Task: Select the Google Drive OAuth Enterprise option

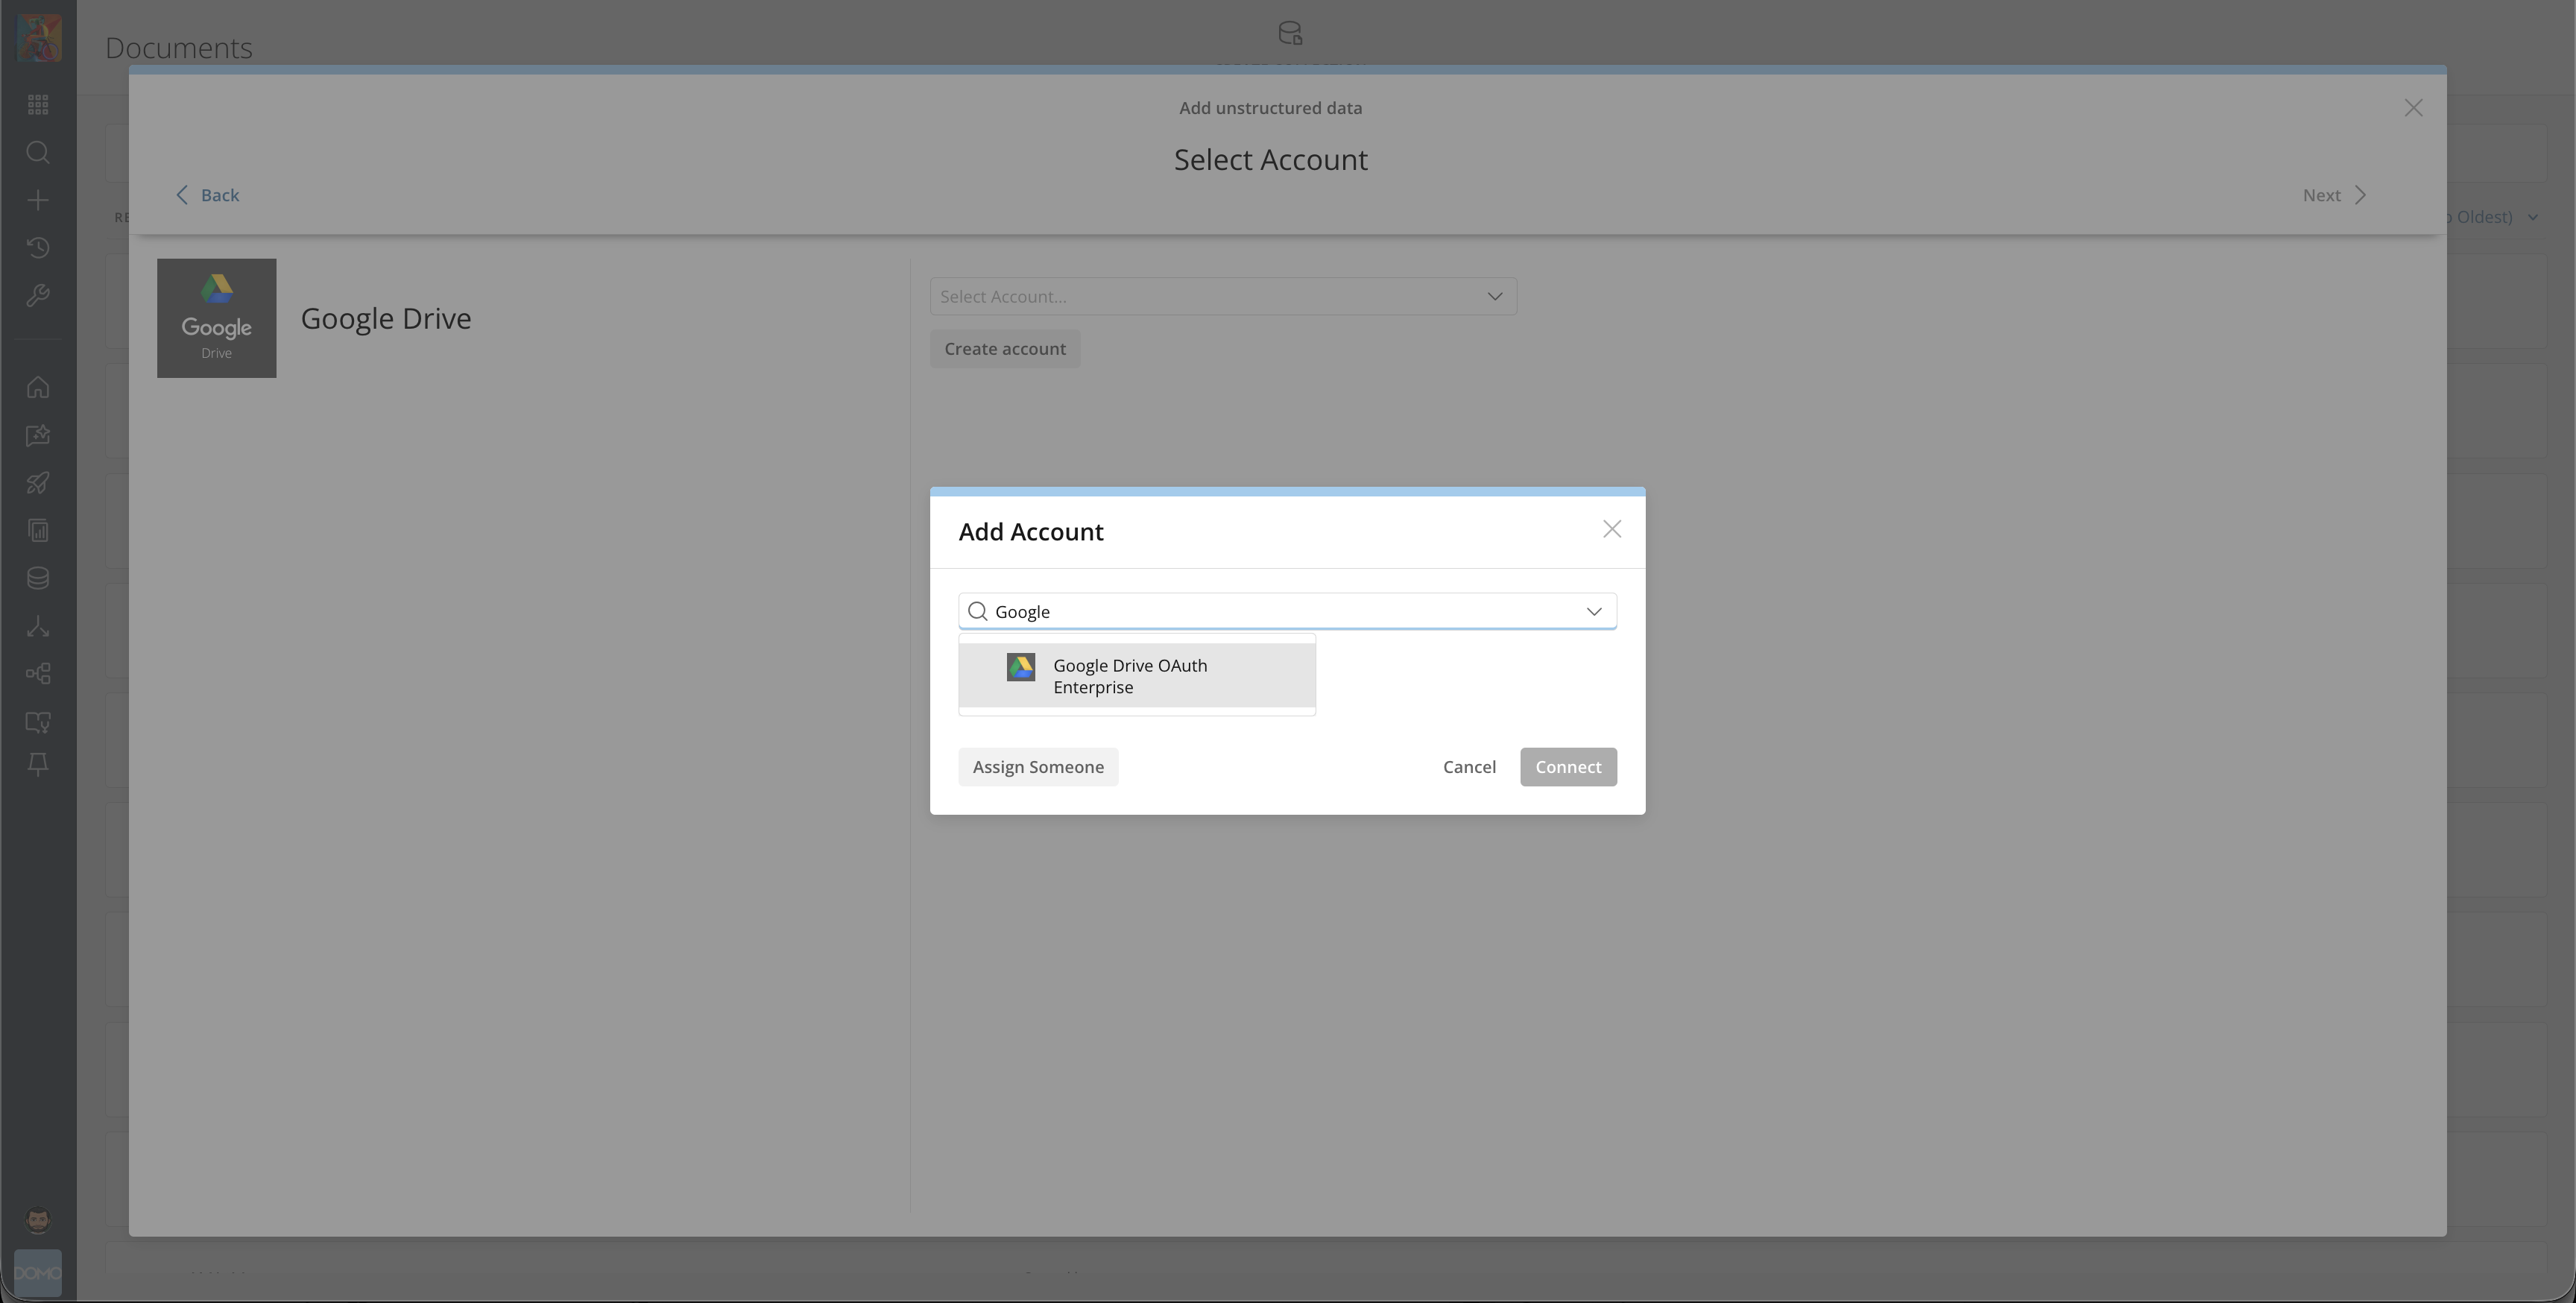Action: (1137, 676)
